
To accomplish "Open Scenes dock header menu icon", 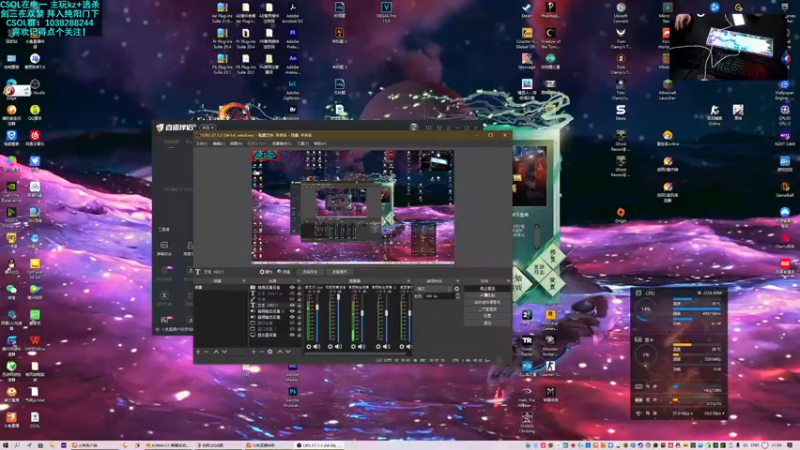I will pos(244,281).
